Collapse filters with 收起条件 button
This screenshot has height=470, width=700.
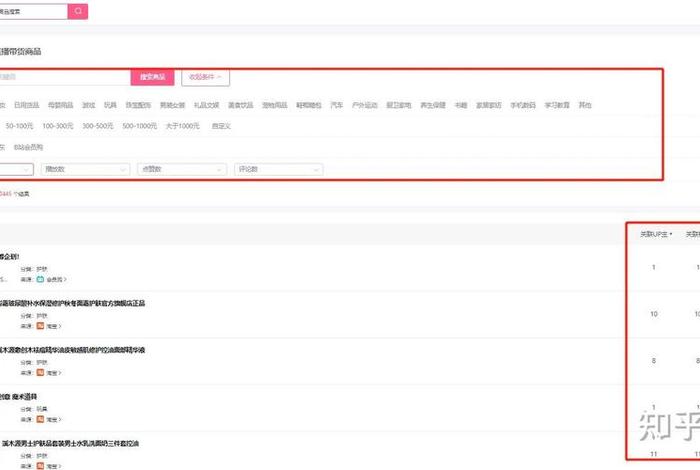click(205, 77)
